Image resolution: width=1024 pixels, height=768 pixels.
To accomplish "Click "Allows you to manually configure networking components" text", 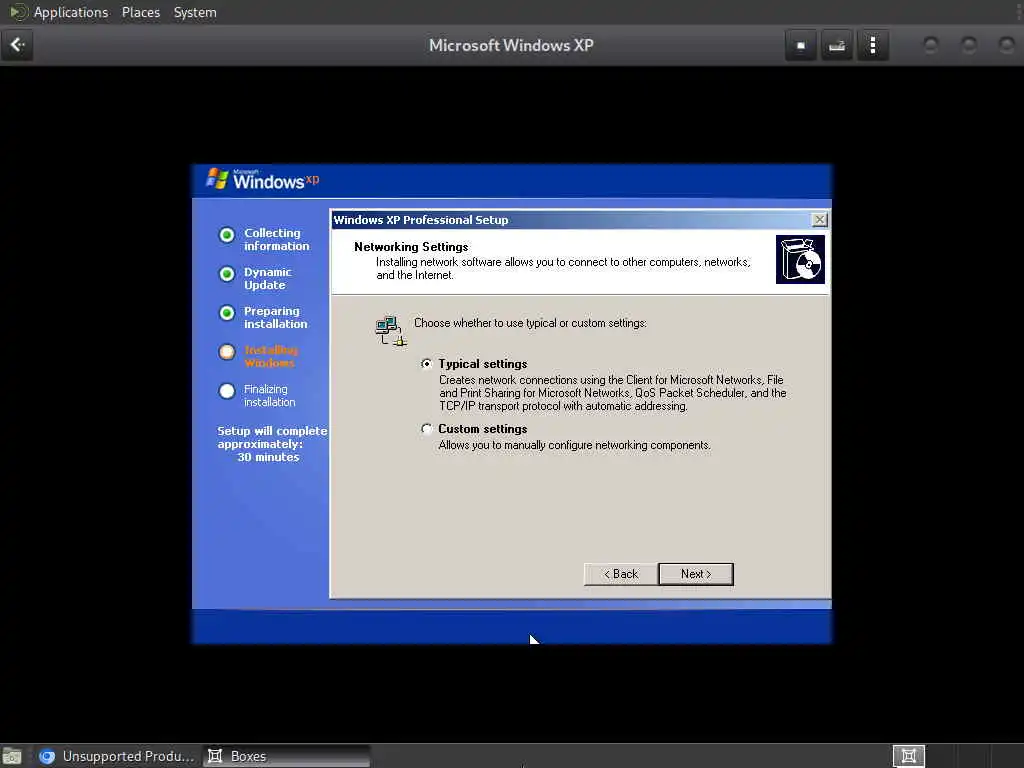I will pyautogui.click(x=574, y=445).
